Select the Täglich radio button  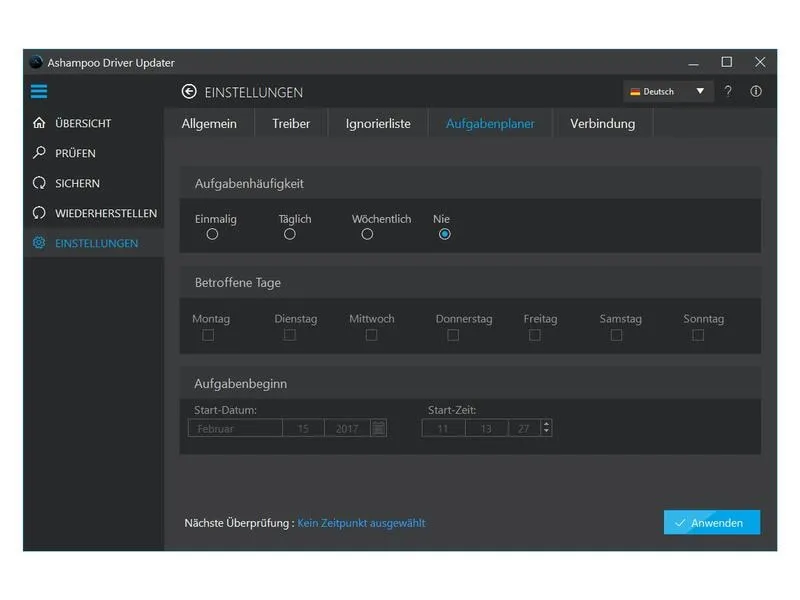pos(290,234)
